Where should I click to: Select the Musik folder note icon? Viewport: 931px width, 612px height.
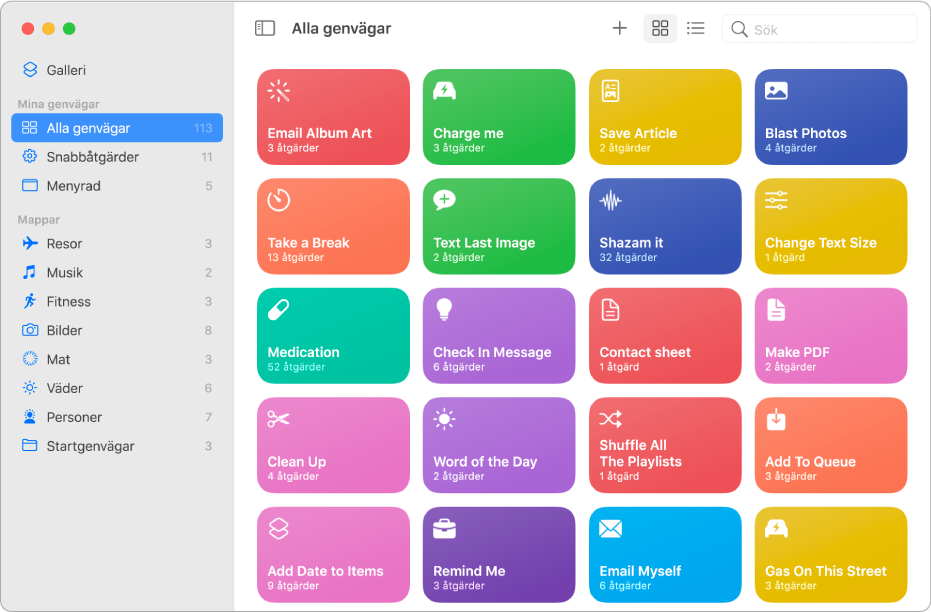click(29, 273)
